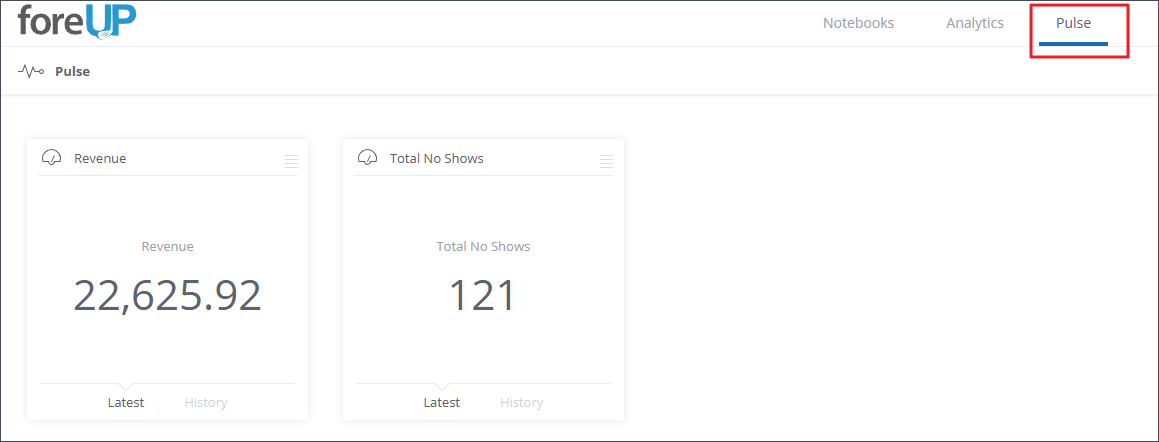Open the Total No Shows card hamburger menu
Screen dimensions: 1159x442
607,161
